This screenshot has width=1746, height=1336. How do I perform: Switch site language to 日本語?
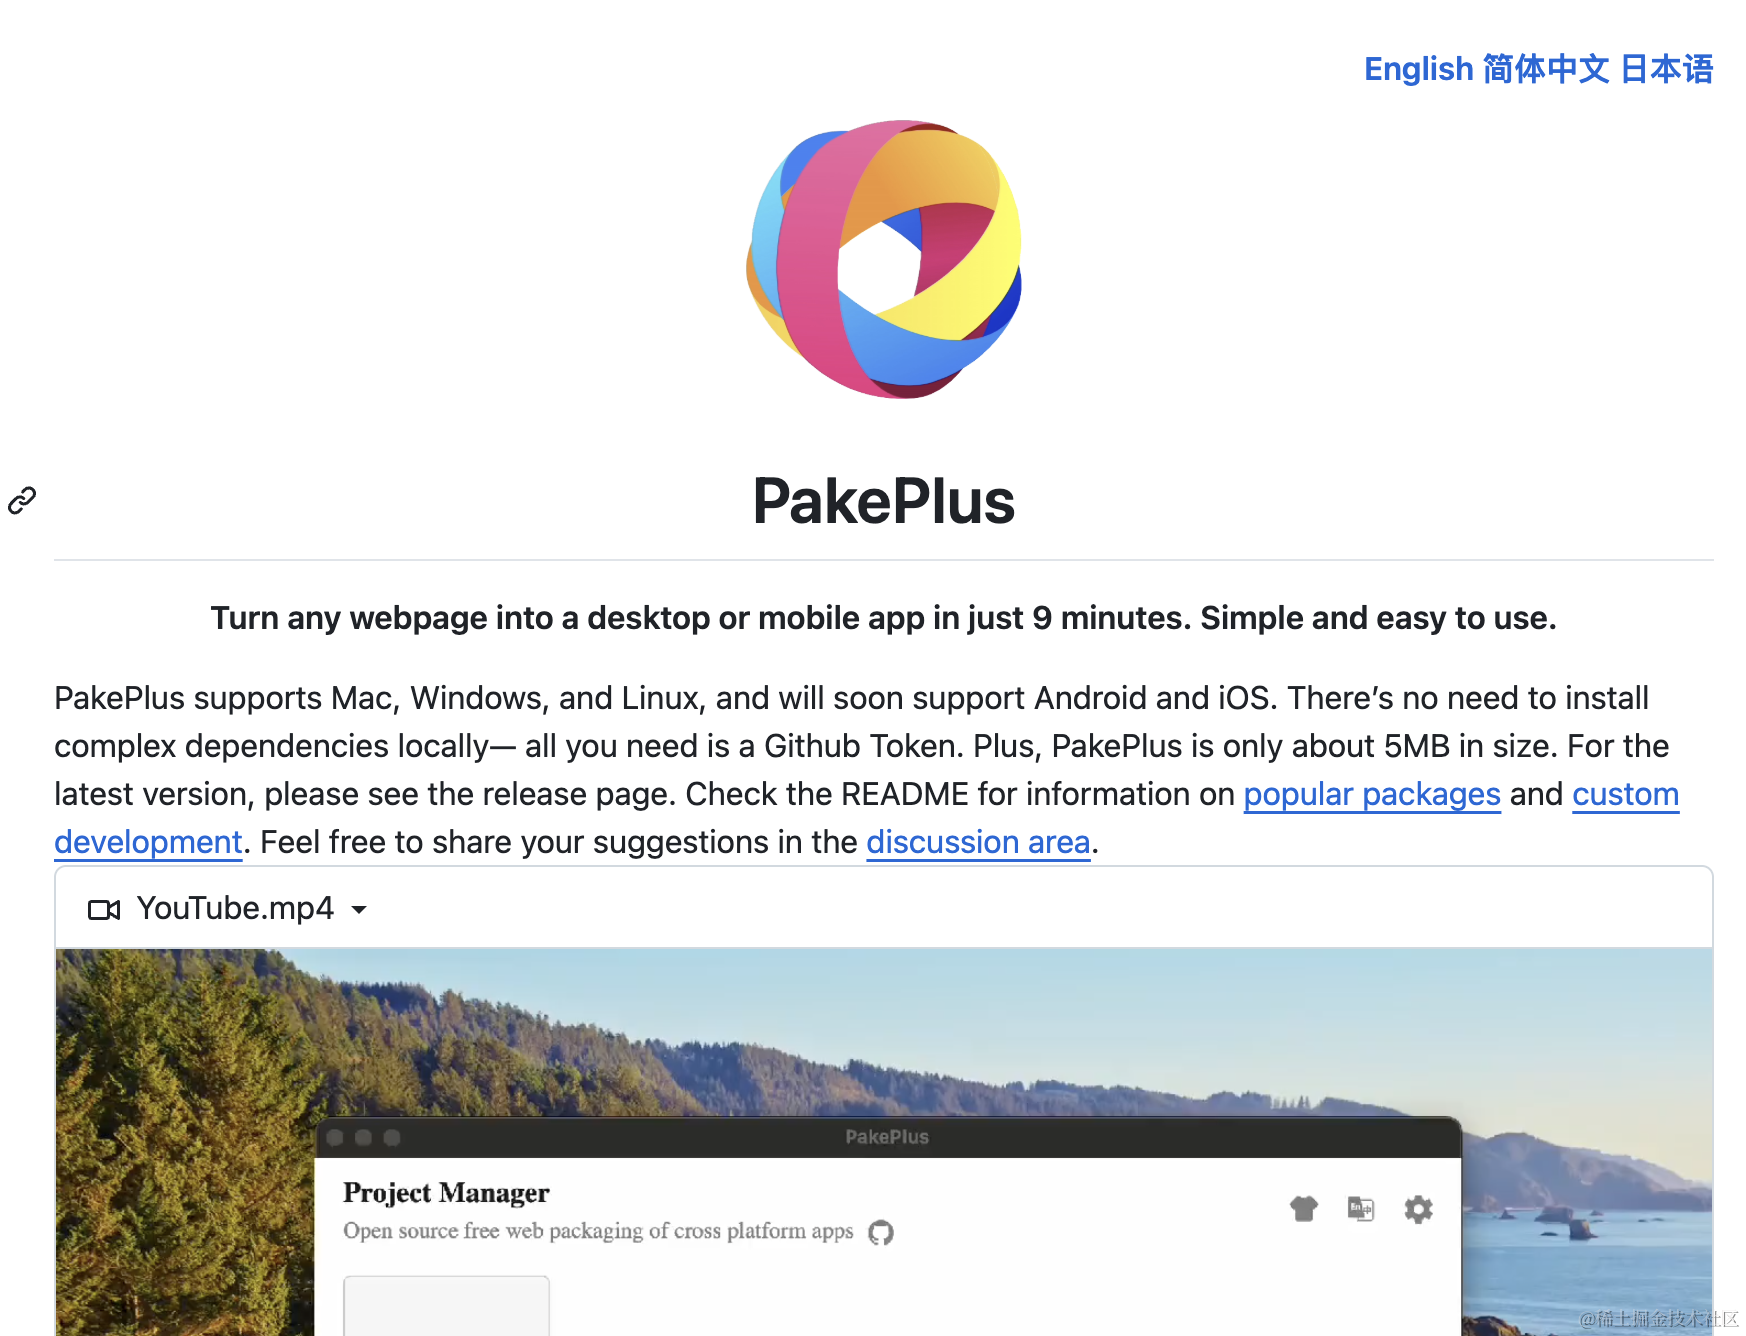[x=1667, y=68]
